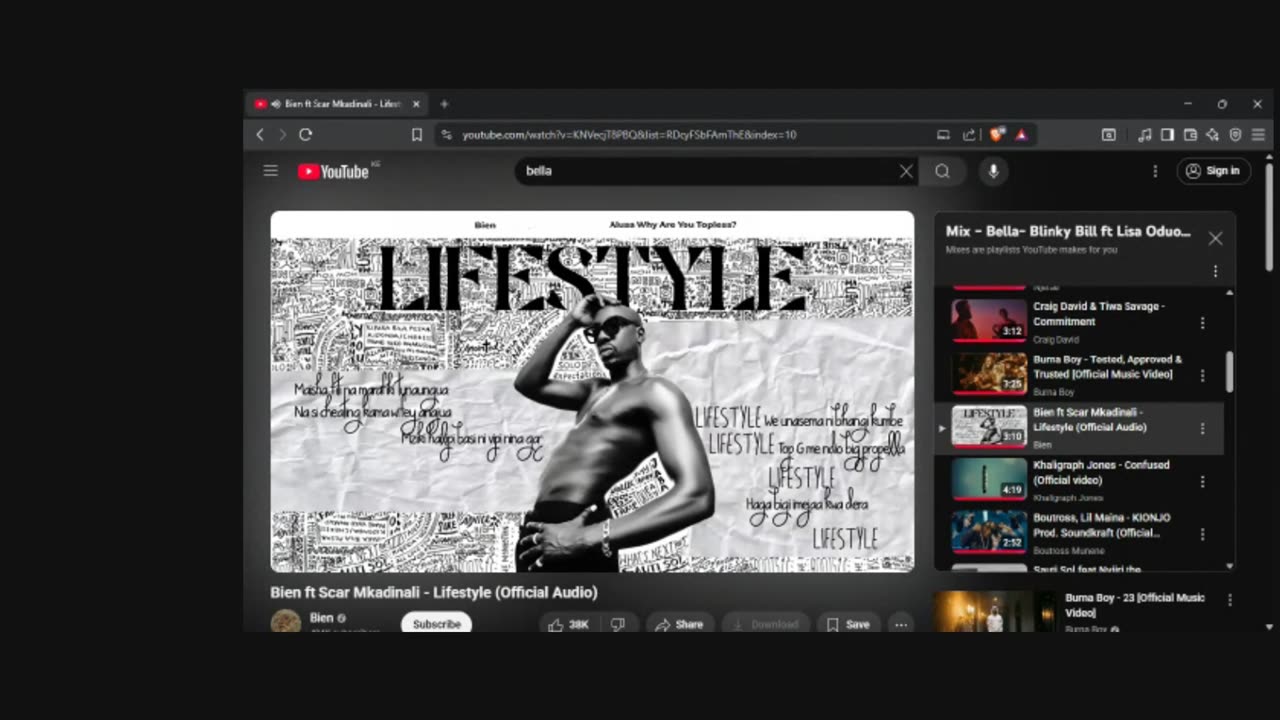Select the Bien ft Scar Mkadinali browser tab
Screen dimensions: 1280x720
pos(338,104)
